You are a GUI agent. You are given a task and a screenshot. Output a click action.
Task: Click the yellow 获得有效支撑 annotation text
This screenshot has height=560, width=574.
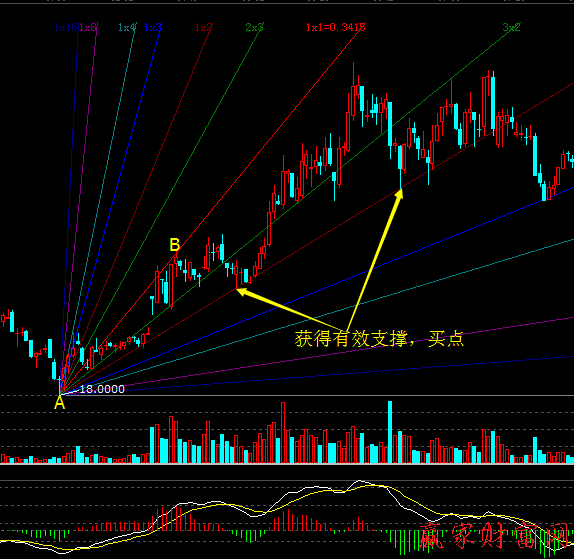point(351,339)
